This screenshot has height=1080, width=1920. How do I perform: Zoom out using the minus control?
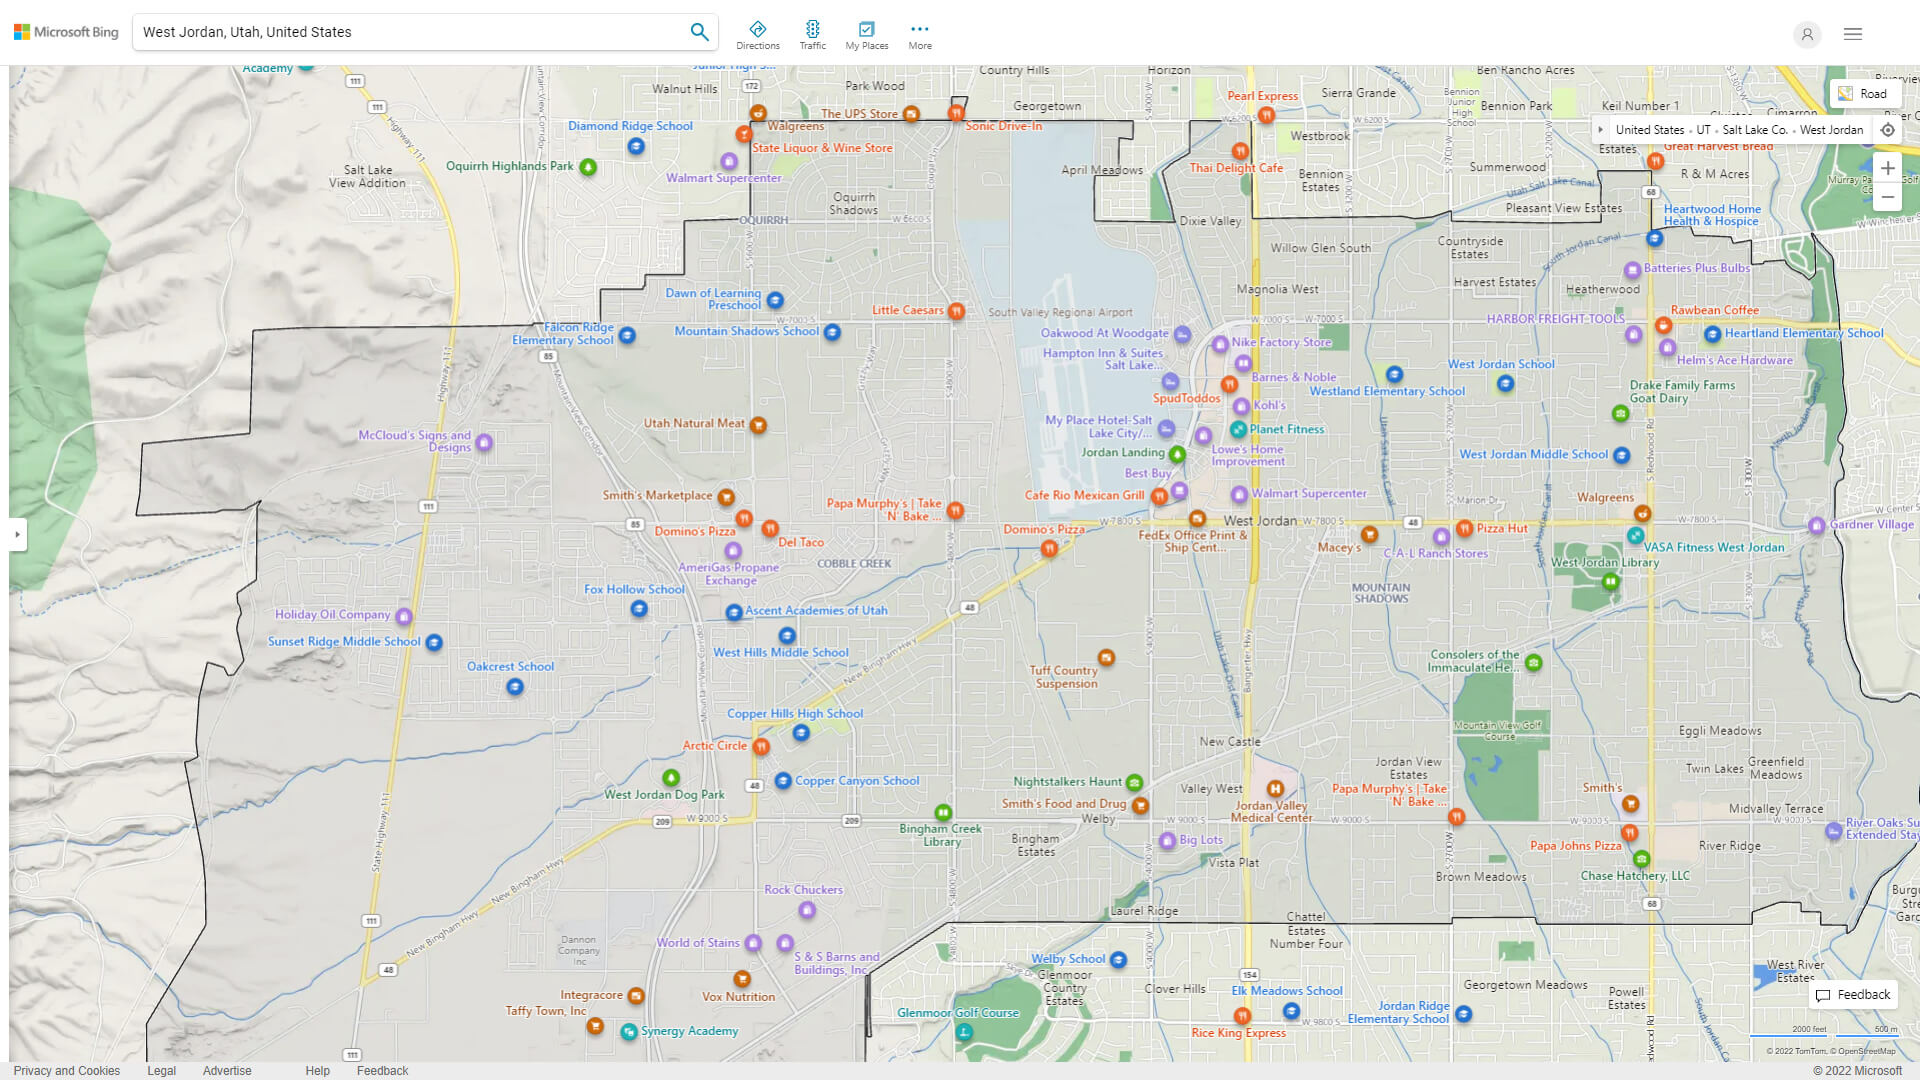pos(1888,196)
